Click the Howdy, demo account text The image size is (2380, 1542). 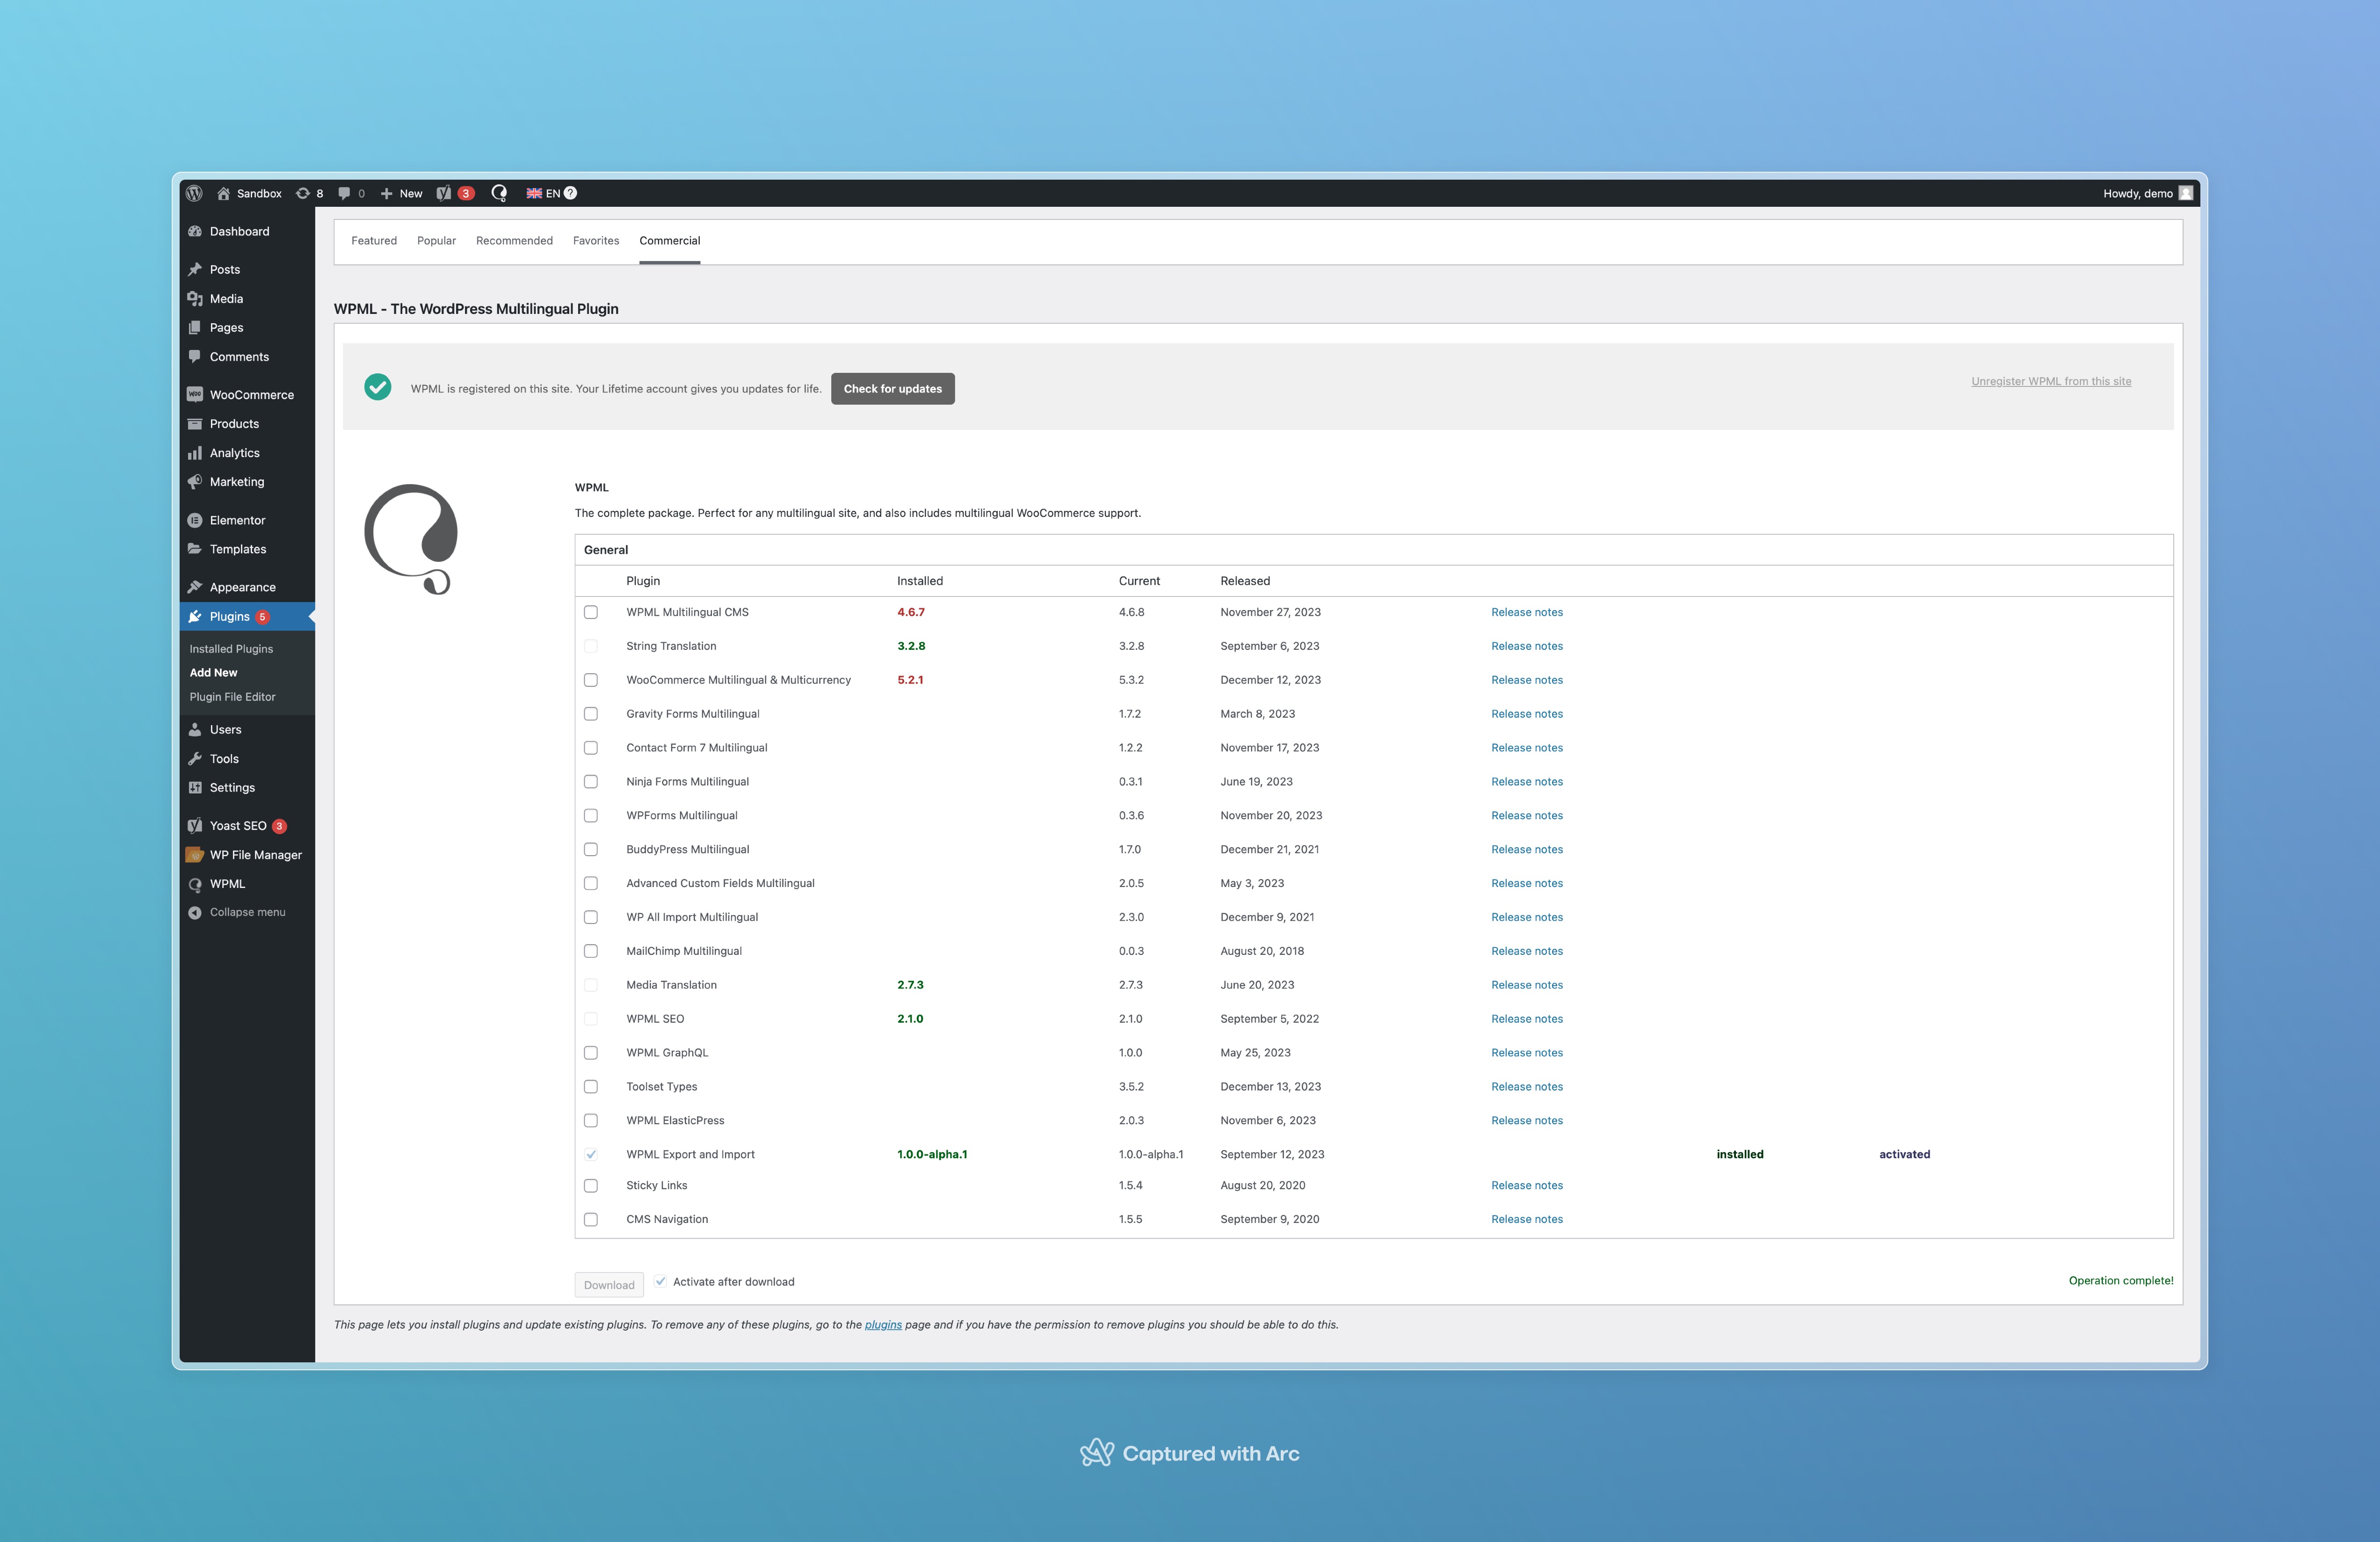point(2138,194)
